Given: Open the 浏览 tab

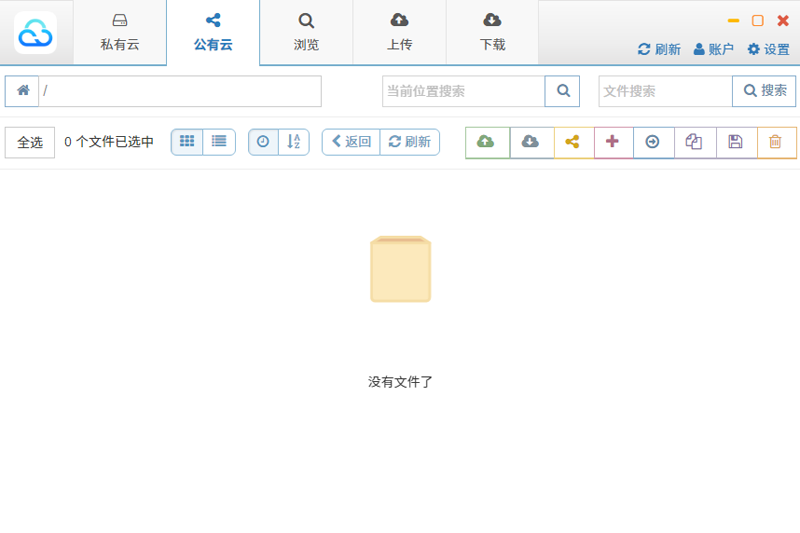Looking at the screenshot, I should point(306,33).
